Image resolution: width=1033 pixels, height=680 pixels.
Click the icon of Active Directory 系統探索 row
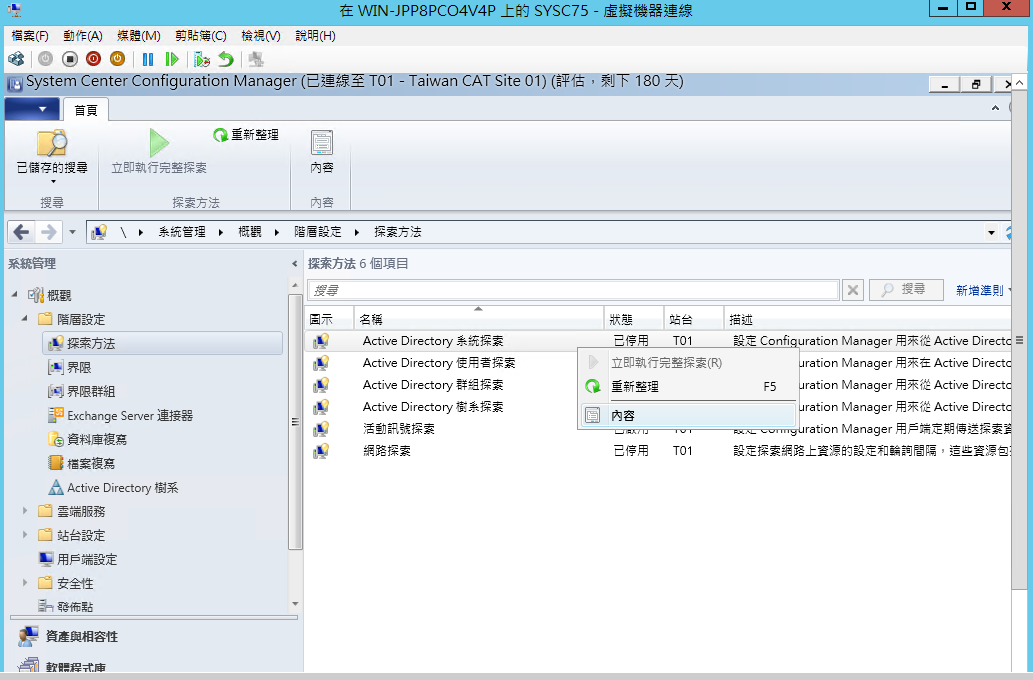(321, 341)
